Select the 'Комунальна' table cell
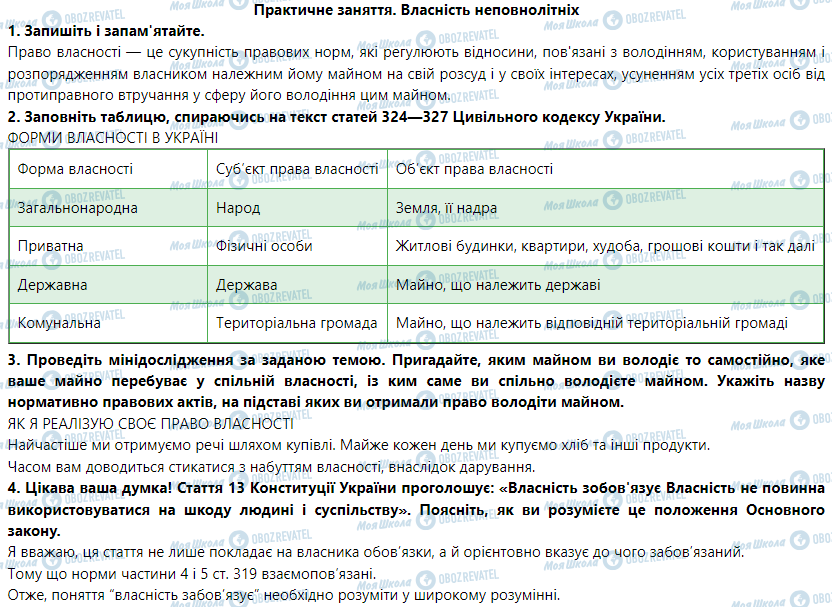Viewport: 832px width, 607px height. [59, 323]
